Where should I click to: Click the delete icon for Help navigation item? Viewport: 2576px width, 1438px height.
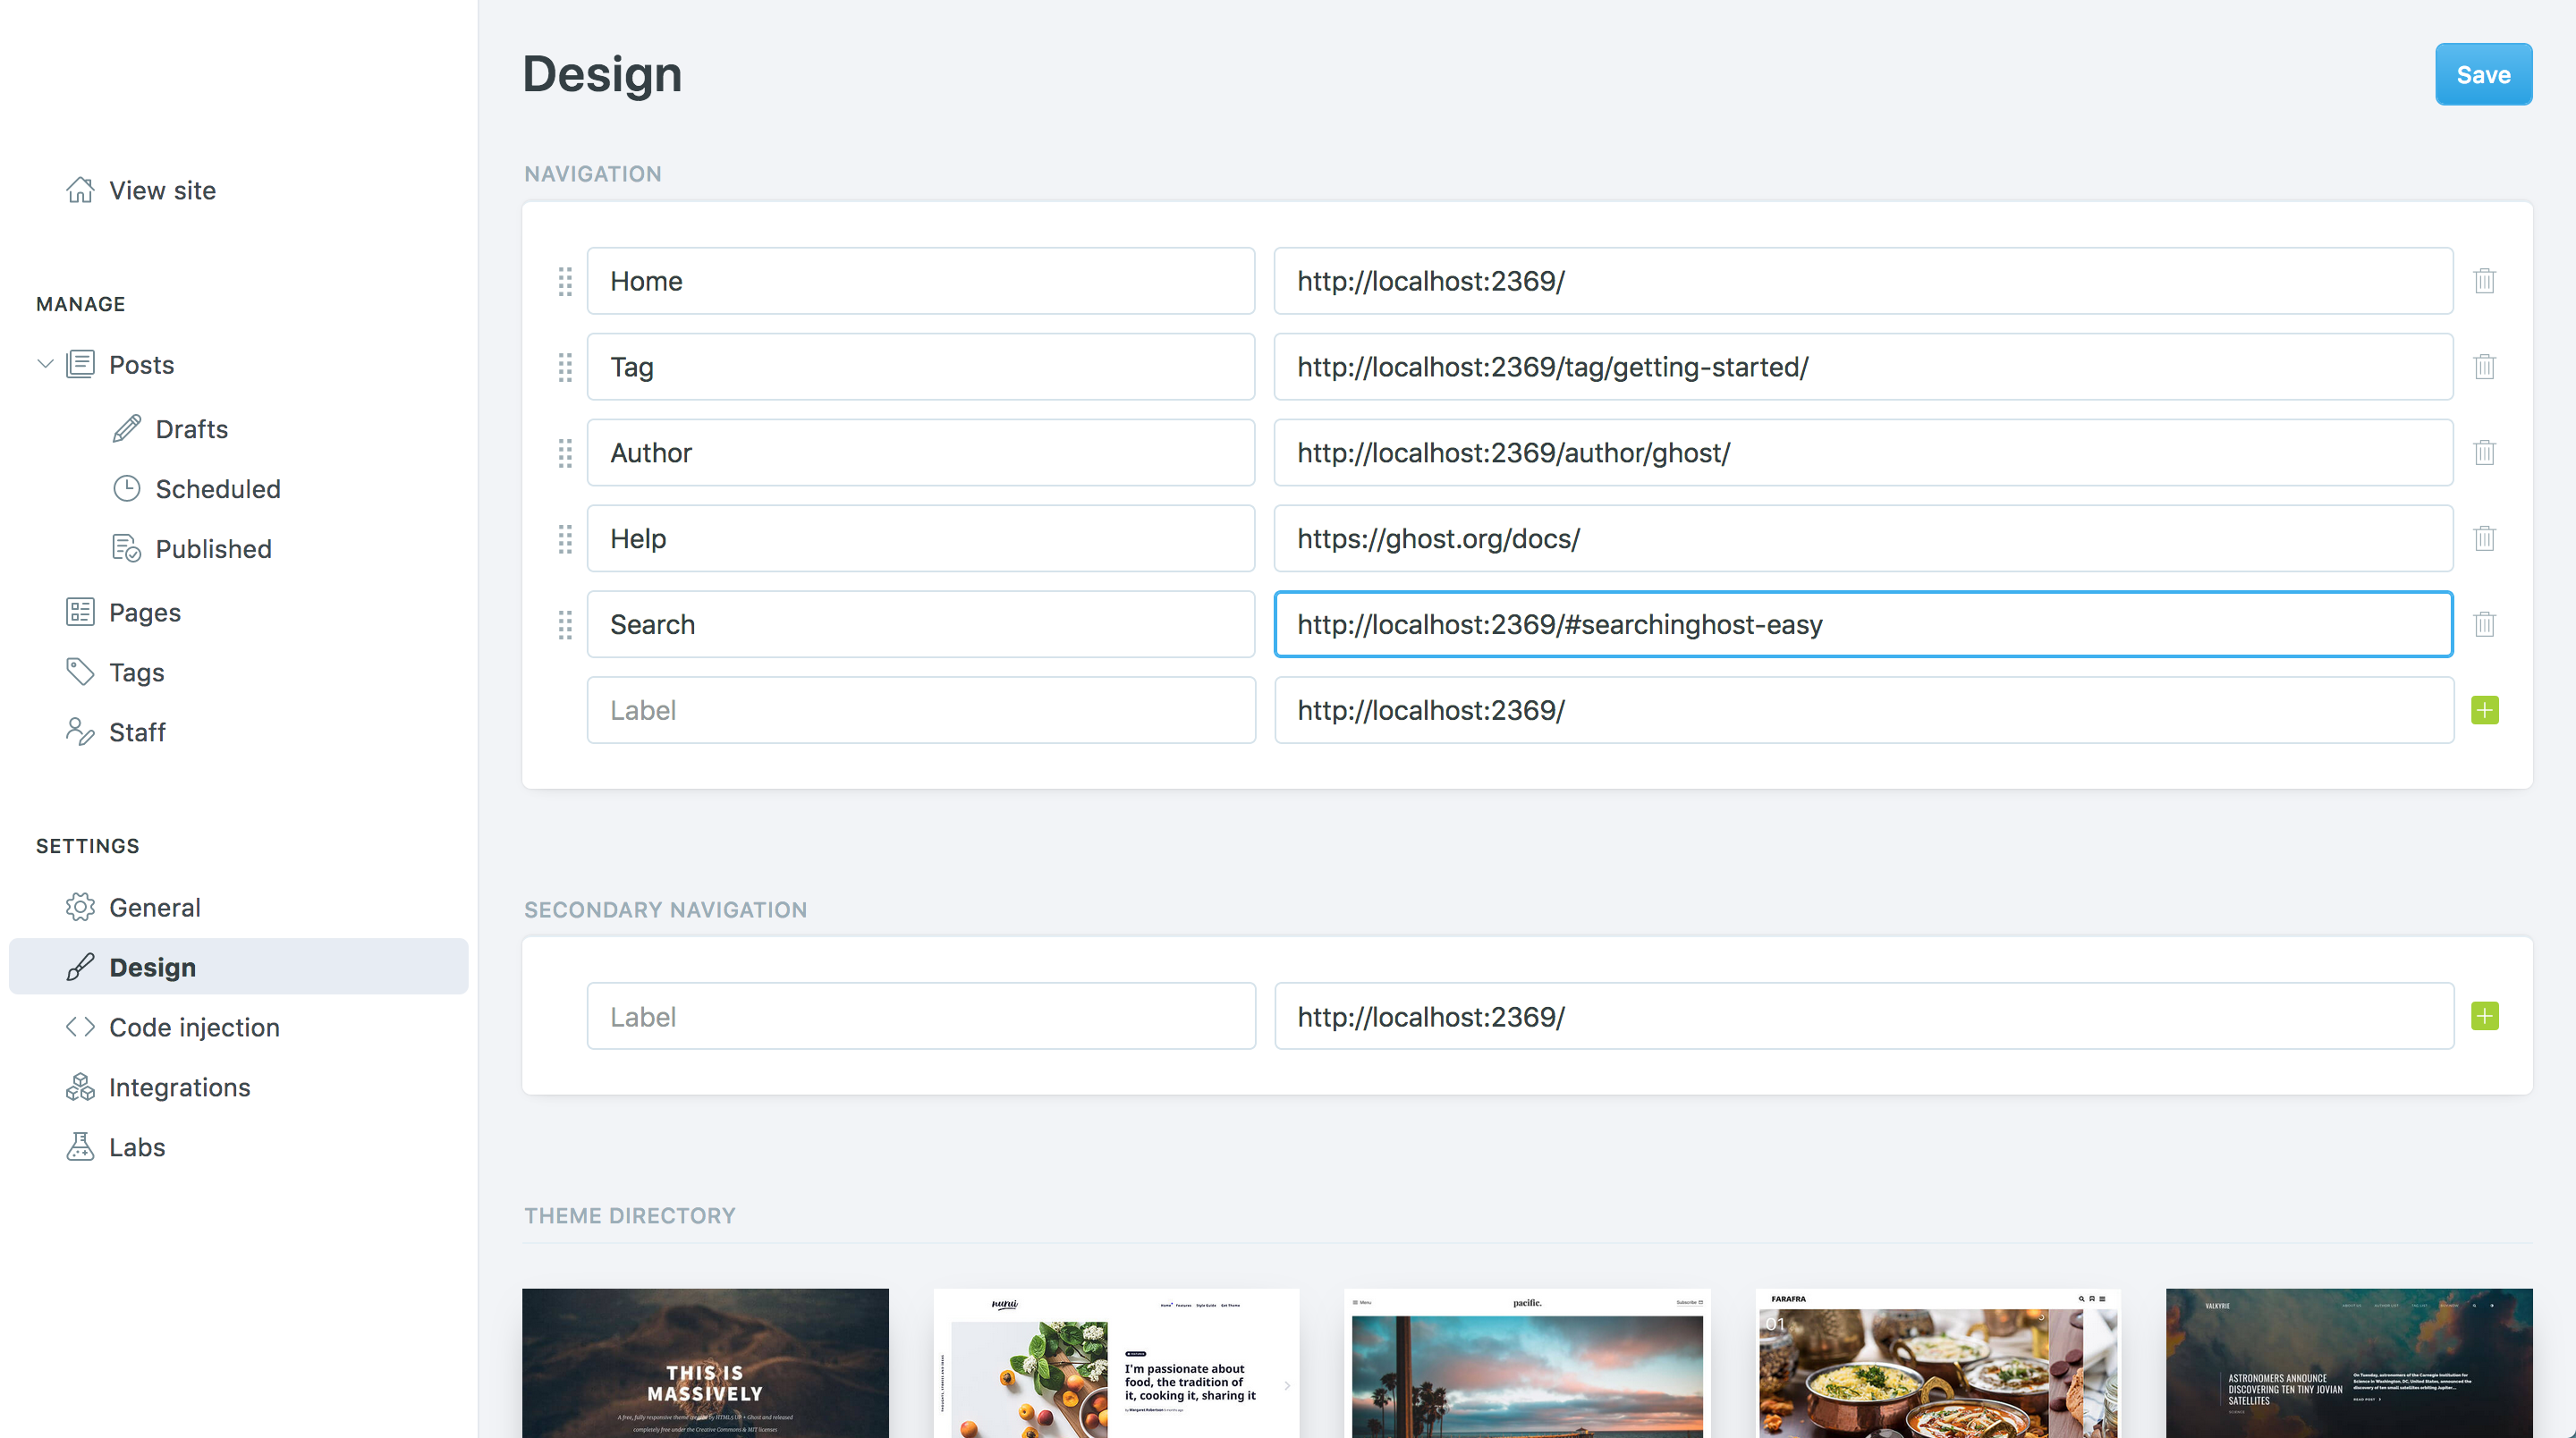coord(2484,537)
